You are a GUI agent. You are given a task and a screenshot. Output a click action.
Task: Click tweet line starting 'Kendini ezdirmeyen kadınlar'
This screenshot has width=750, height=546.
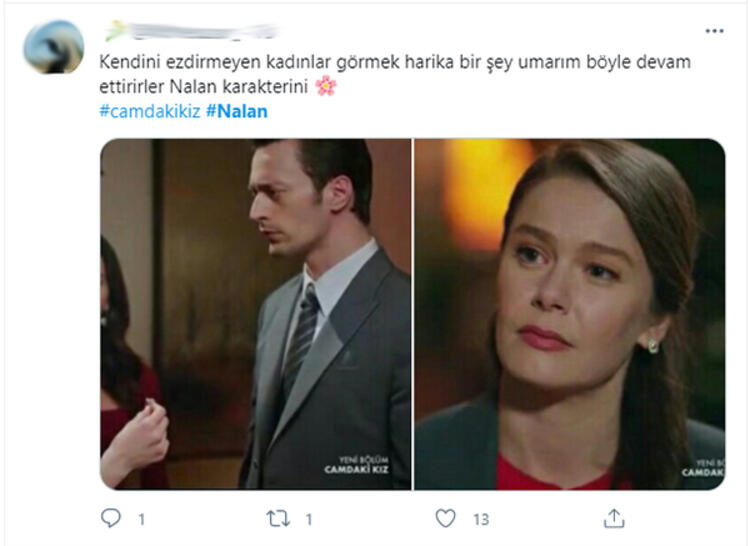[395, 62]
